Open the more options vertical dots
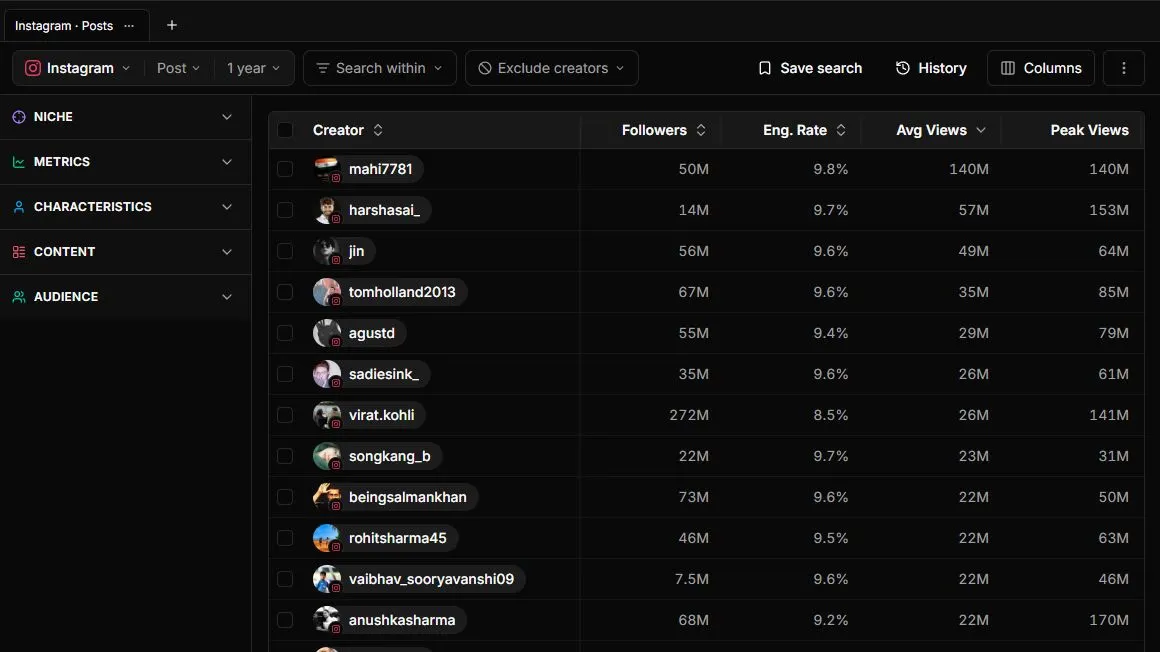Screen dimensions: 1160x652 point(1124,68)
